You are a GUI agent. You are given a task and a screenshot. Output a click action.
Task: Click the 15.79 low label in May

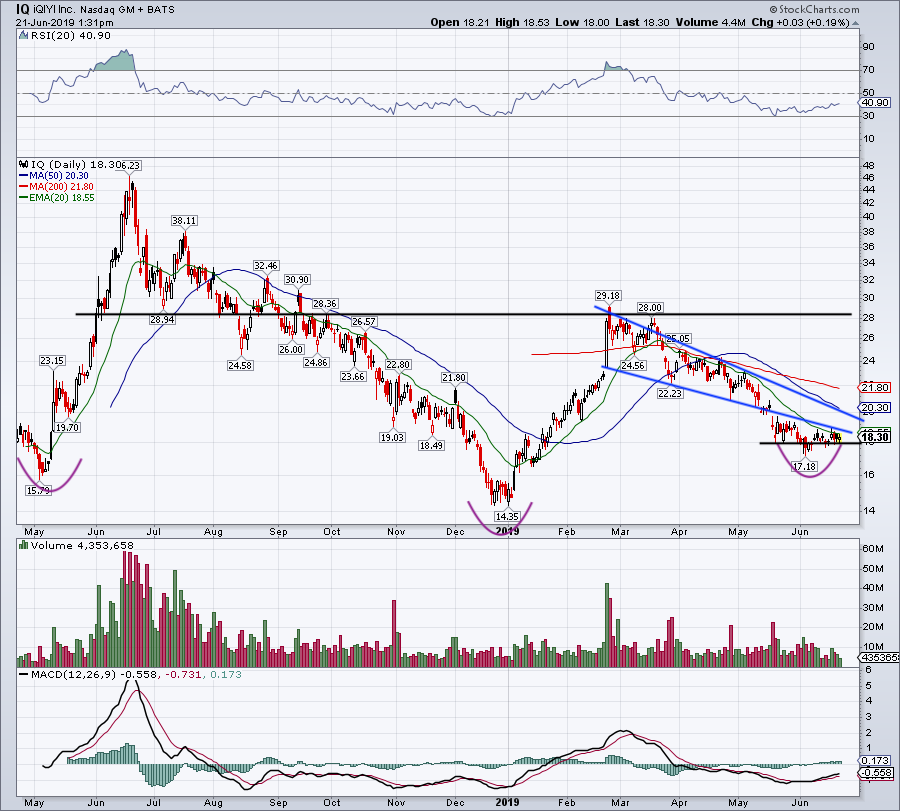point(38,490)
